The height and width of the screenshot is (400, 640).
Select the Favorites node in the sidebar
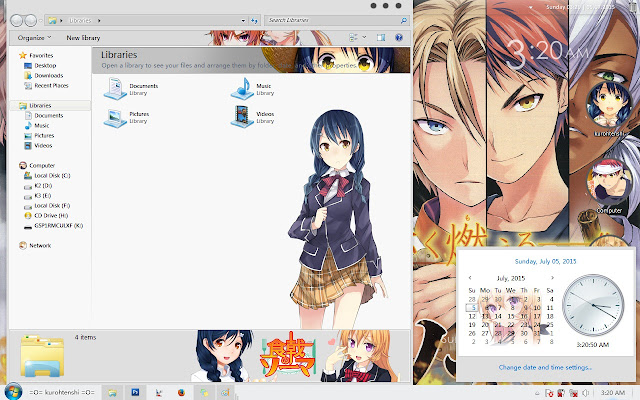tap(36, 55)
